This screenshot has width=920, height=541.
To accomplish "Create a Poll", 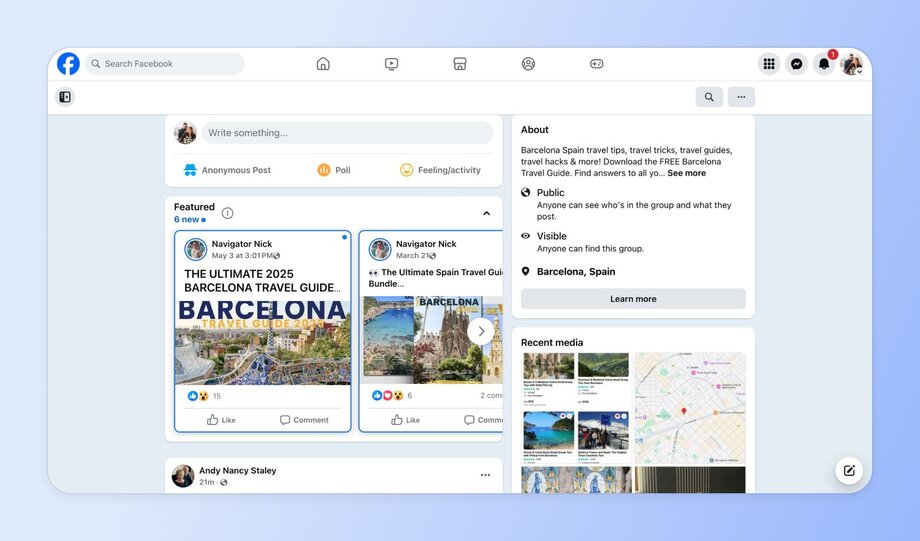I will [x=334, y=170].
